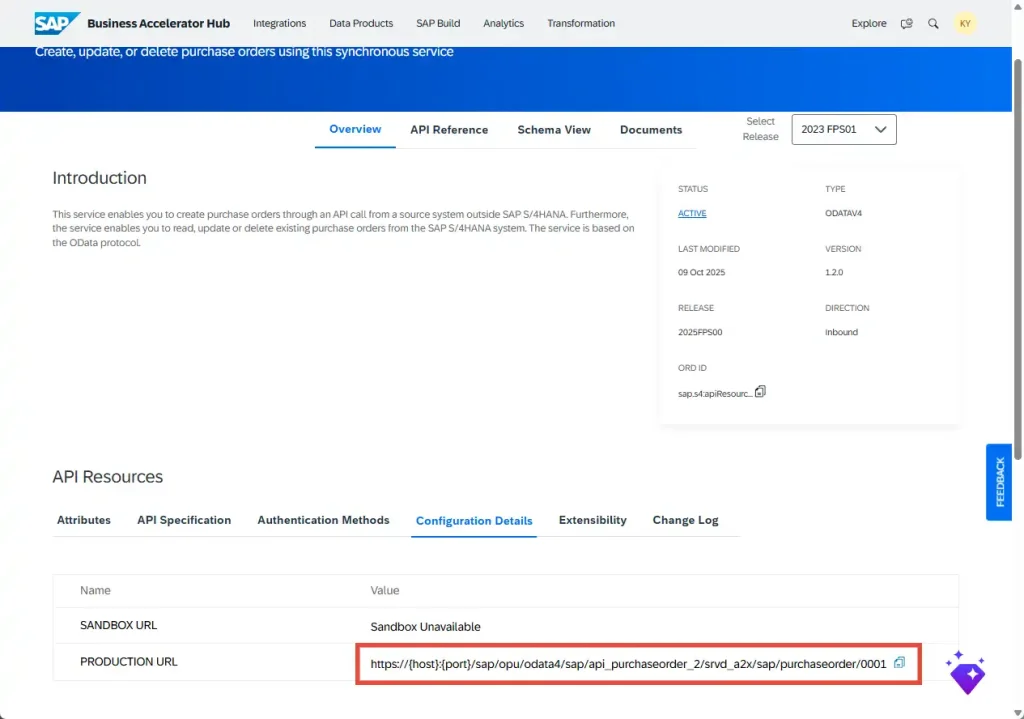Expand the Select Release dropdown
Viewport: 1024px width, 719px height.
click(x=843, y=130)
